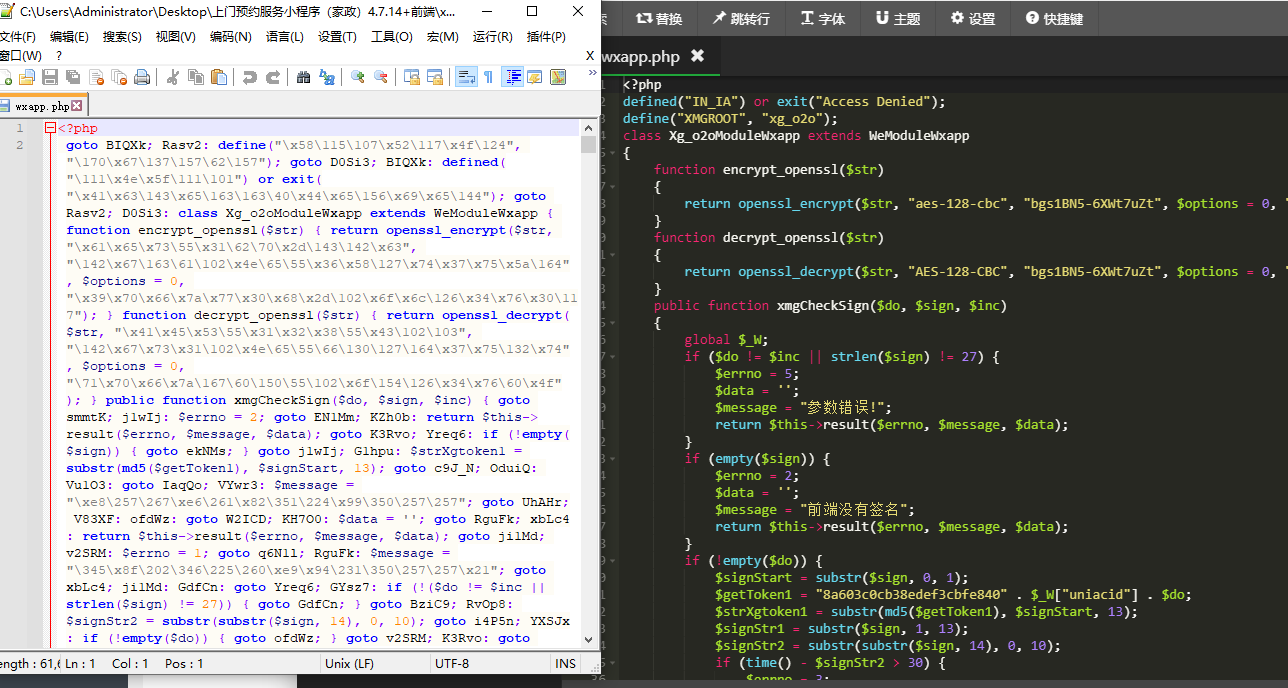Click 设置 settings button in dark editor
The width and height of the screenshot is (1288, 688).
(973, 18)
